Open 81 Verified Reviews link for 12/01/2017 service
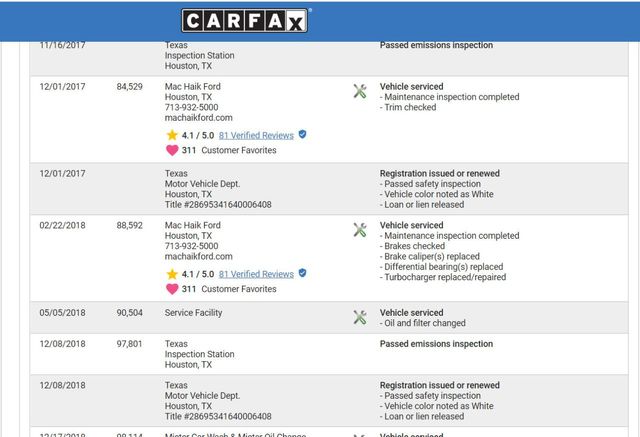Screen dimensions: 640x437 [256, 134]
